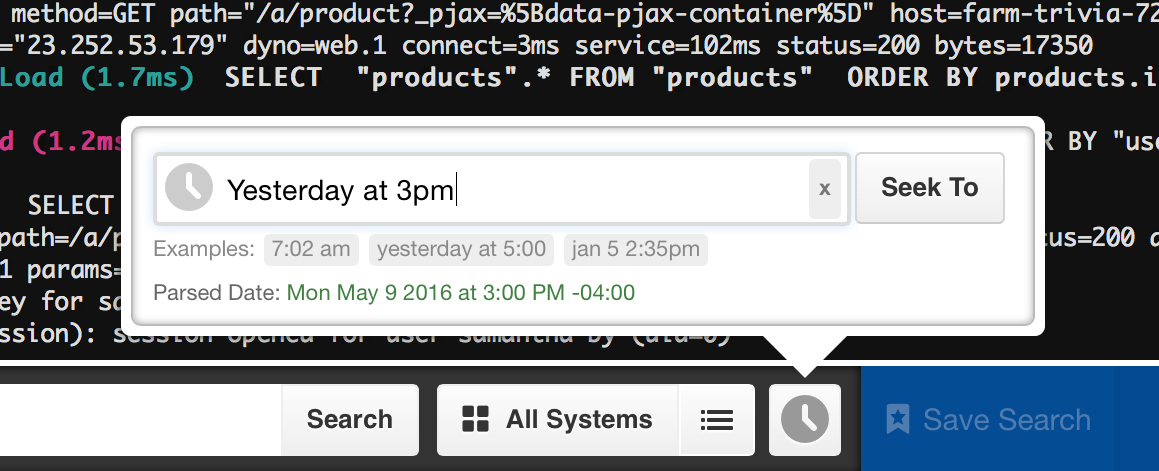The height and width of the screenshot is (471, 1159).
Task: Click the bookmark star icon in Save Search
Action: point(898,419)
